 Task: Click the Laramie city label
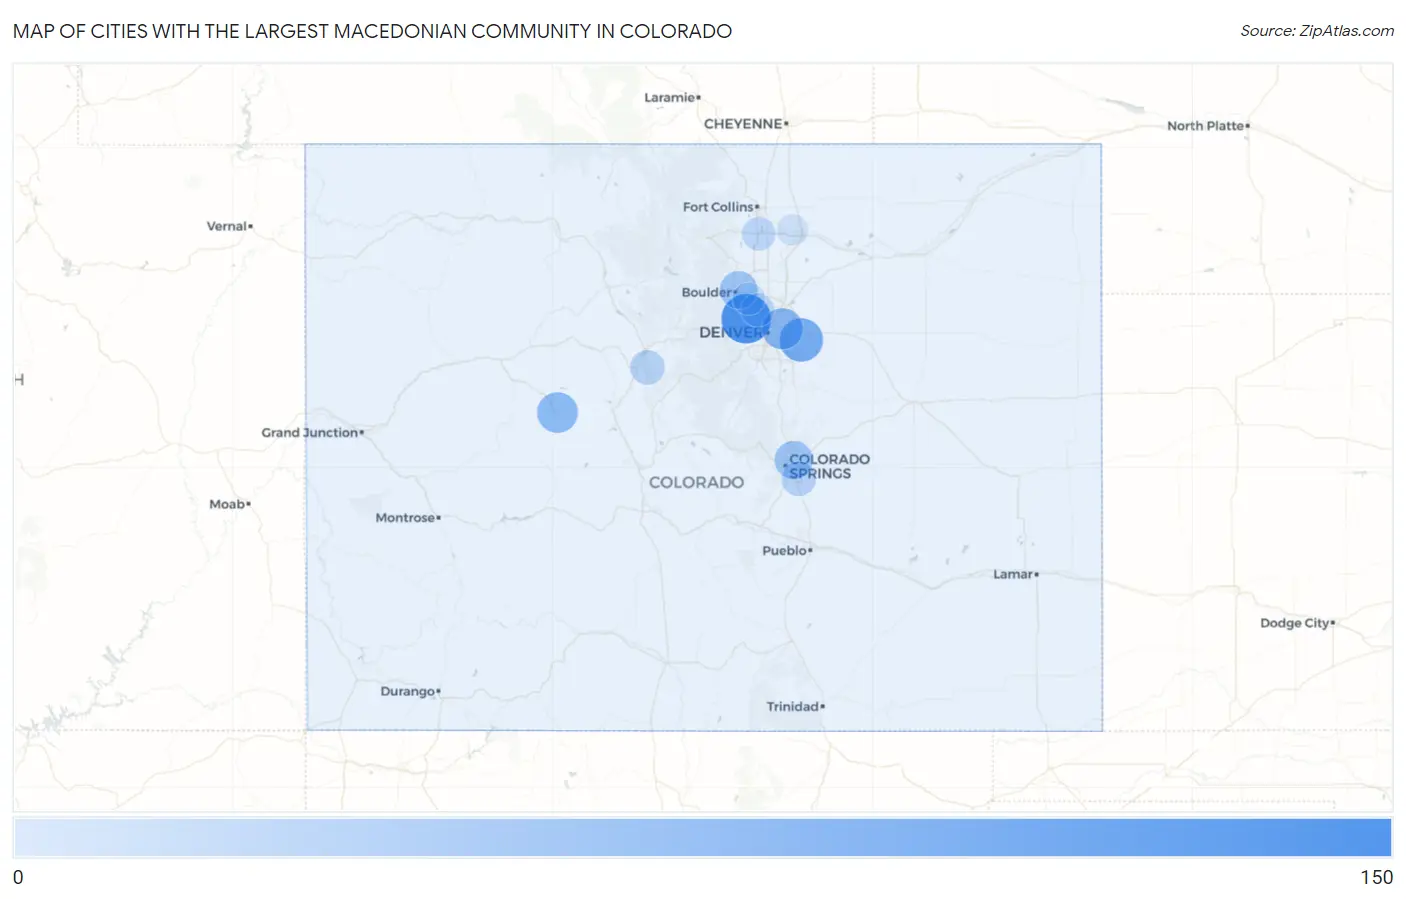[670, 97]
